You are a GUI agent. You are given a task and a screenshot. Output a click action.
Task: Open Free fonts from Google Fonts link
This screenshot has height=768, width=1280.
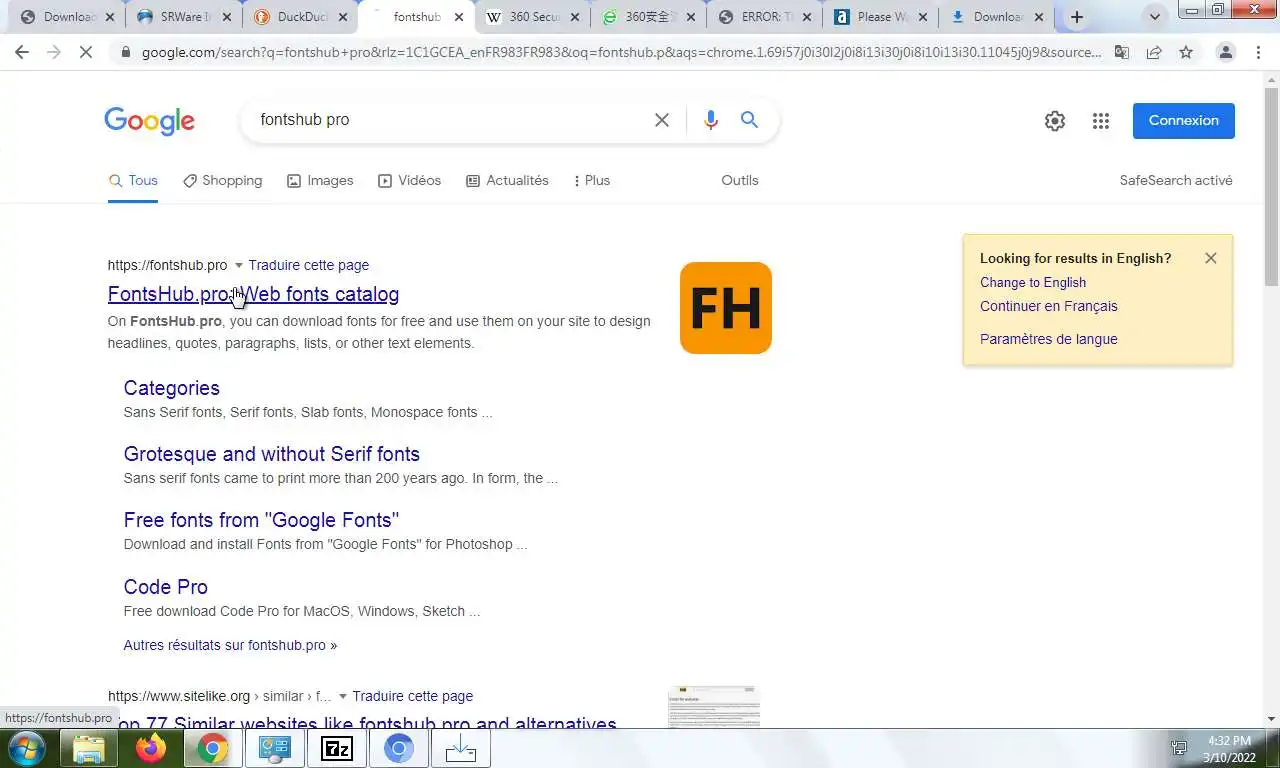pos(261,520)
